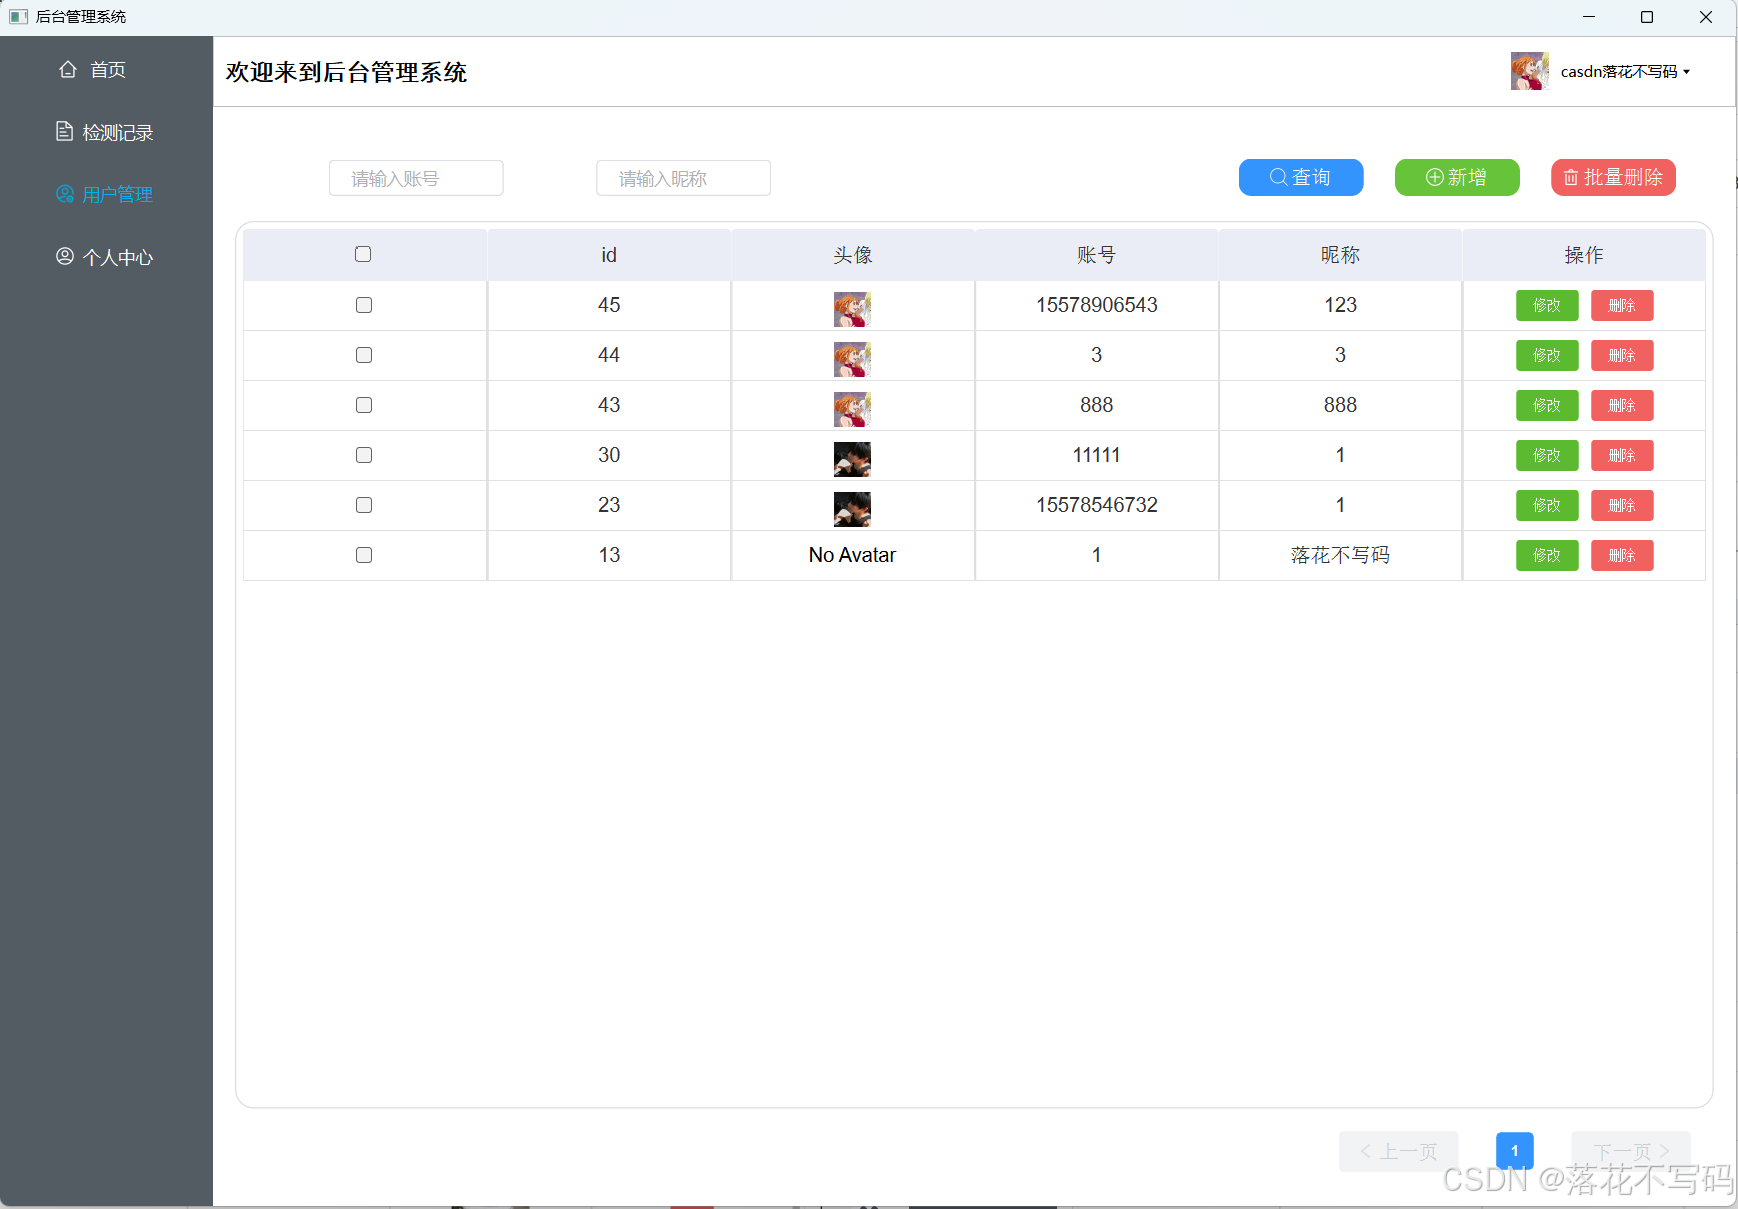The image size is (1738, 1209).
Task: Click 删除 for account 15578906543
Action: tap(1622, 305)
